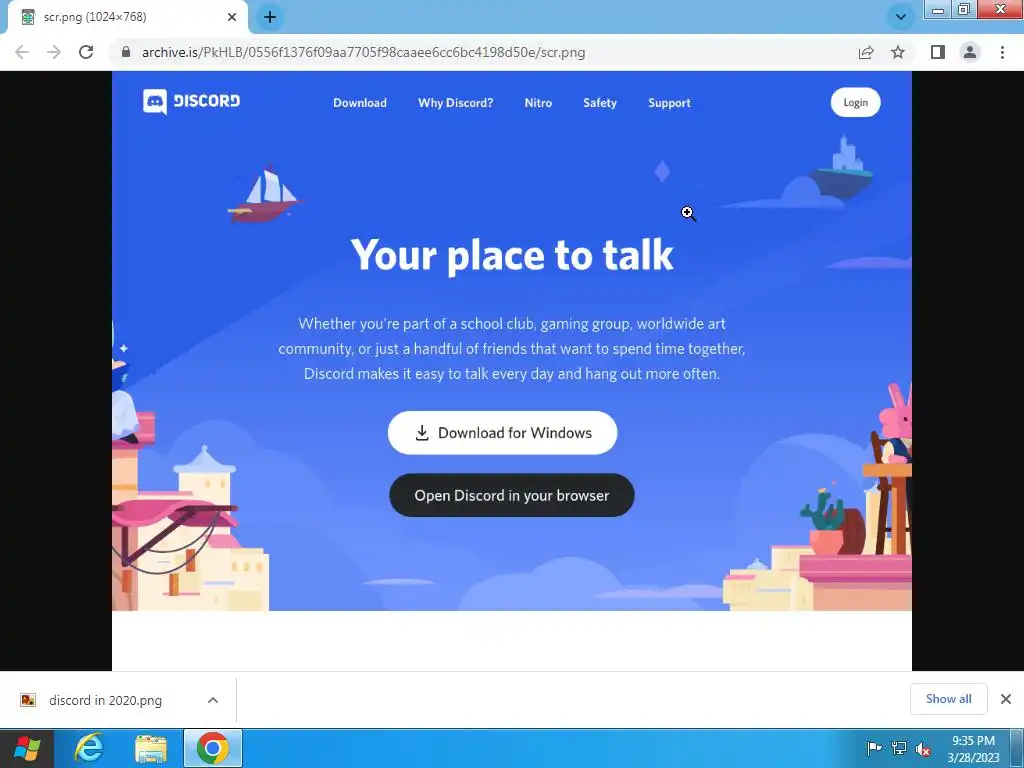Image resolution: width=1024 pixels, height=768 pixels.
Task: Click the Why Discord? nav link
Action: click(456, 103)
